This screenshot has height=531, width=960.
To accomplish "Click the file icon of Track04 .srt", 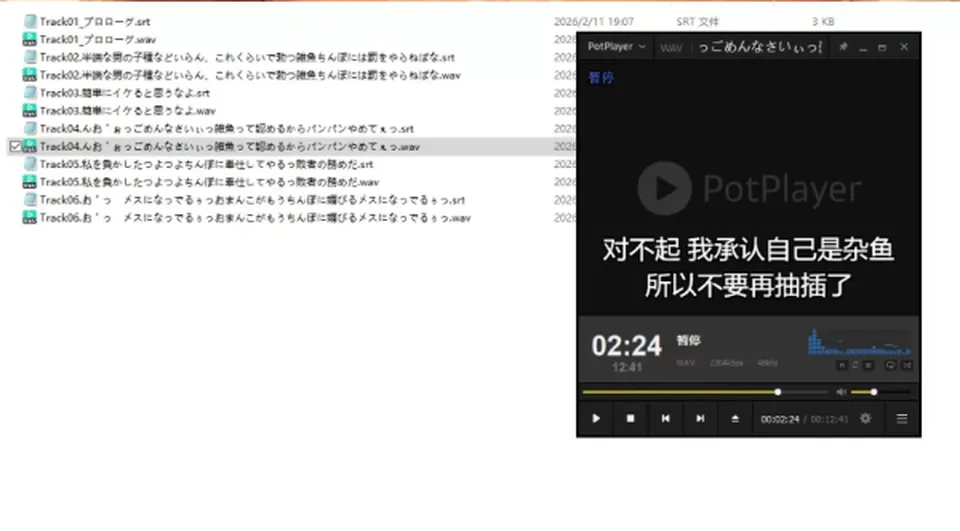I will click(x=29, y=128).
